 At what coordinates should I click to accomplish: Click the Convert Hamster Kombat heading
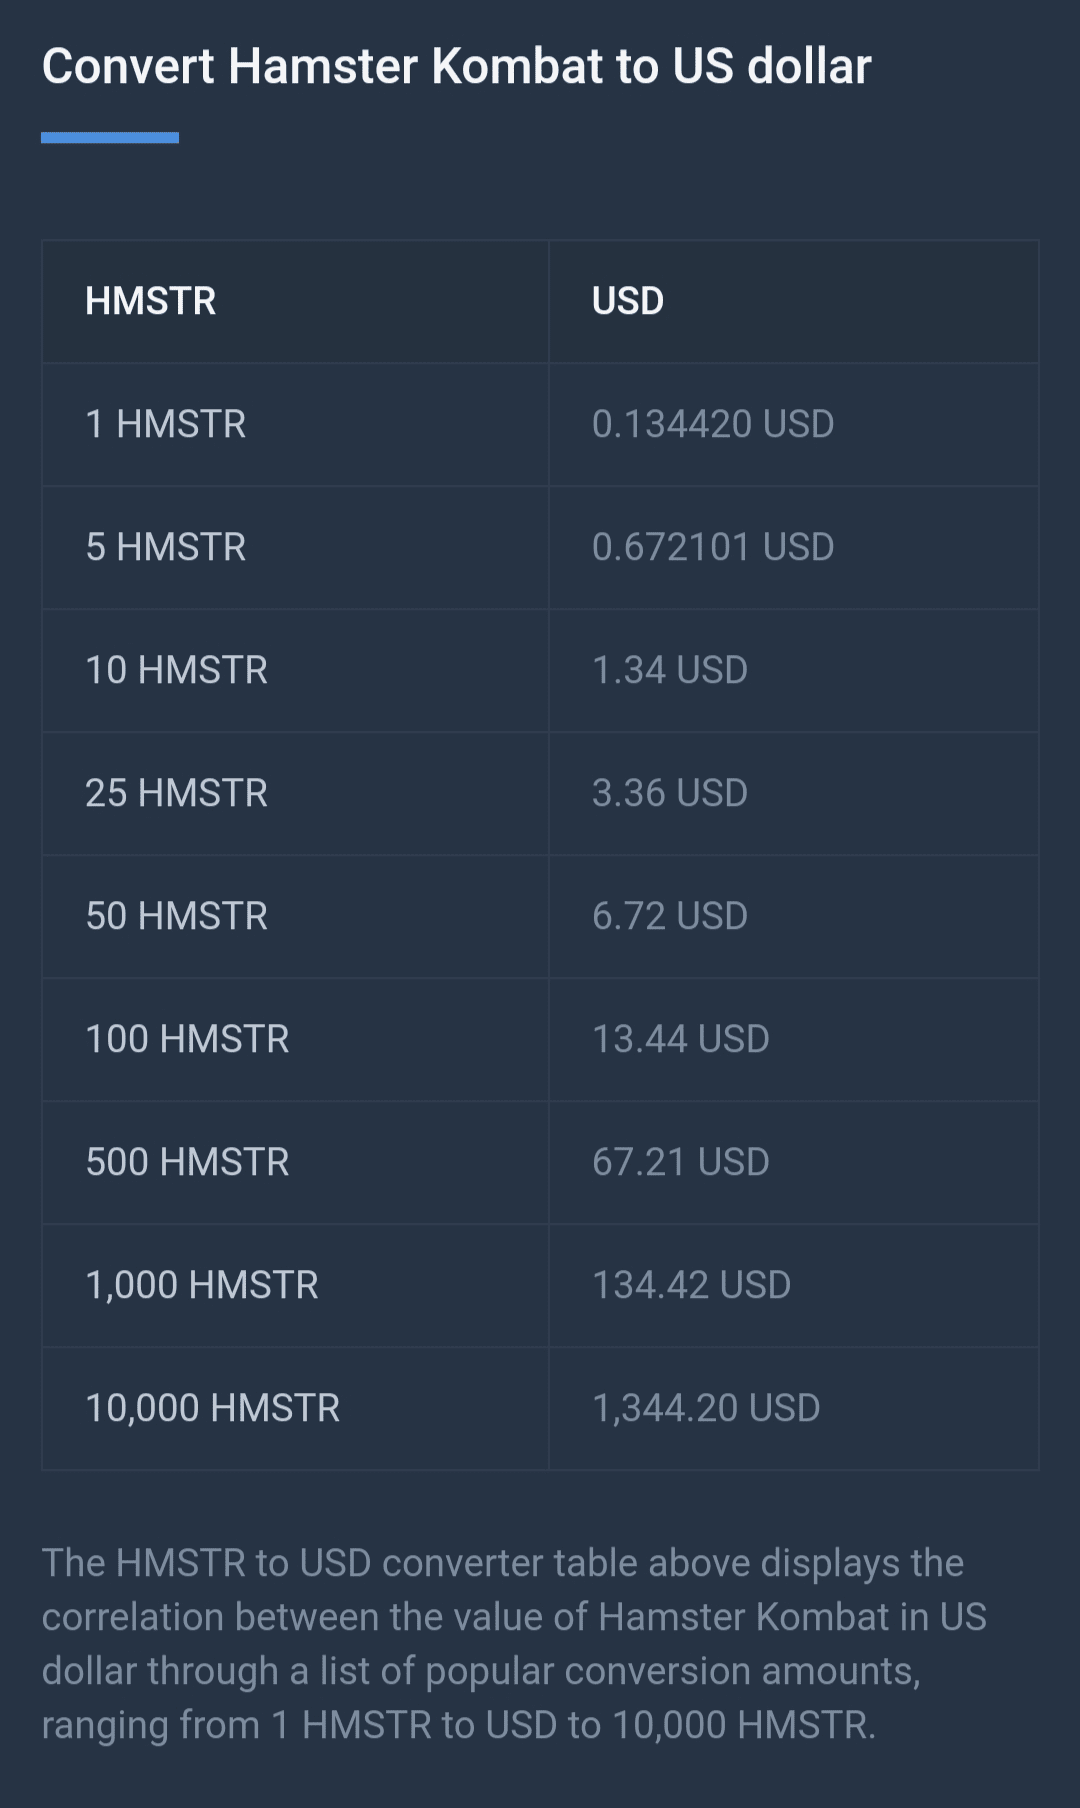click(457, 67)
